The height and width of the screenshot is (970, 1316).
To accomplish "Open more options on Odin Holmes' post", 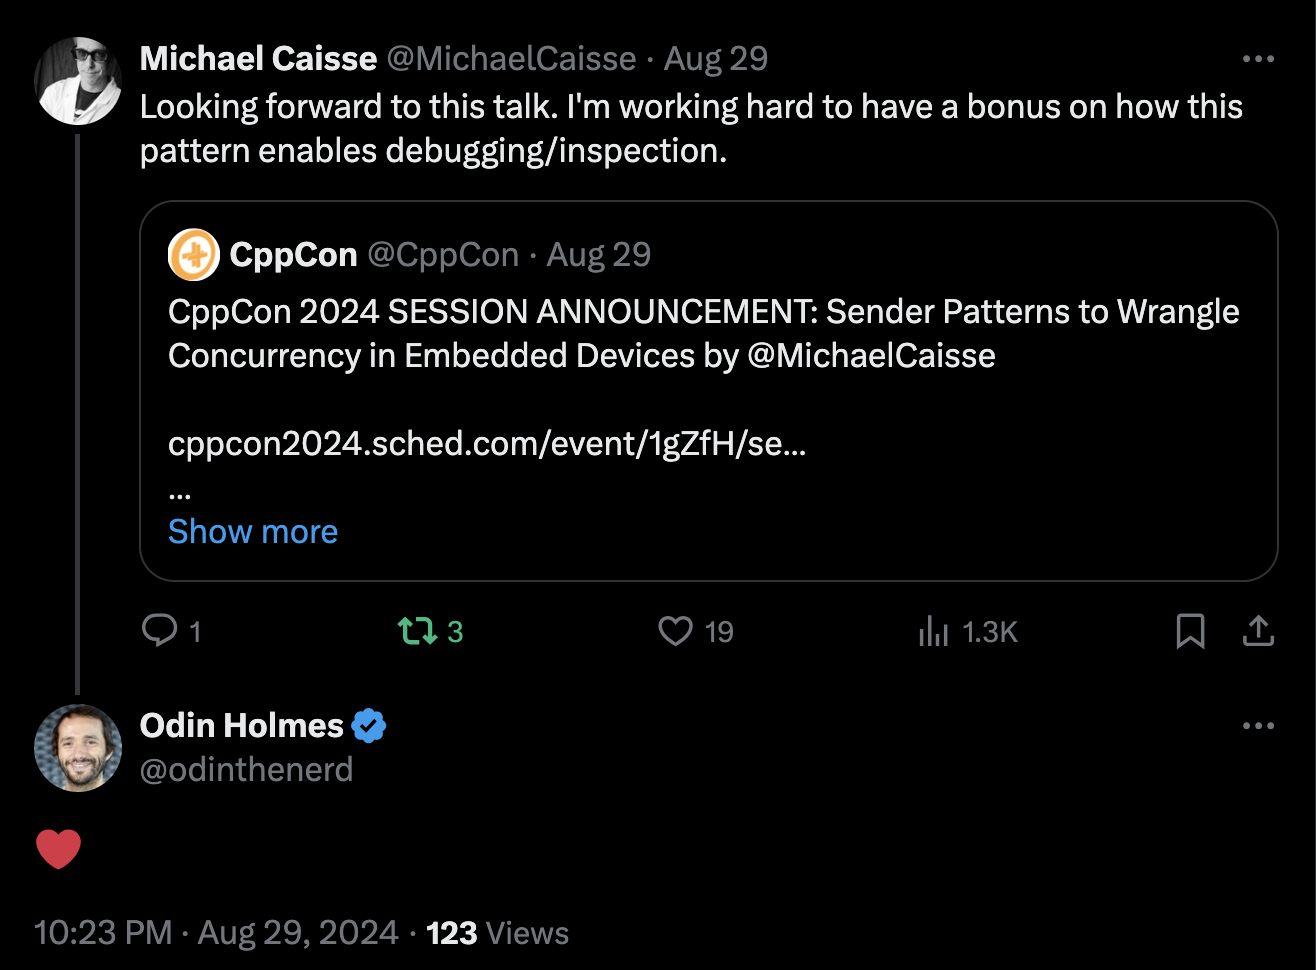I will point(1258,726).
